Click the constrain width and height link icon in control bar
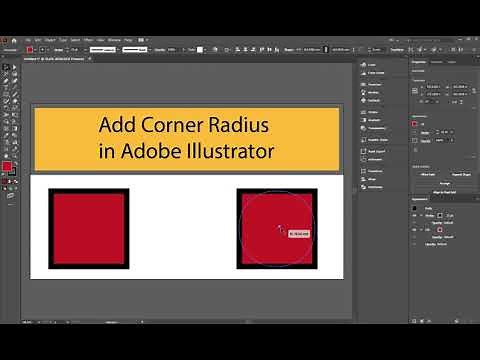480x360 pixels. [326, 50]
